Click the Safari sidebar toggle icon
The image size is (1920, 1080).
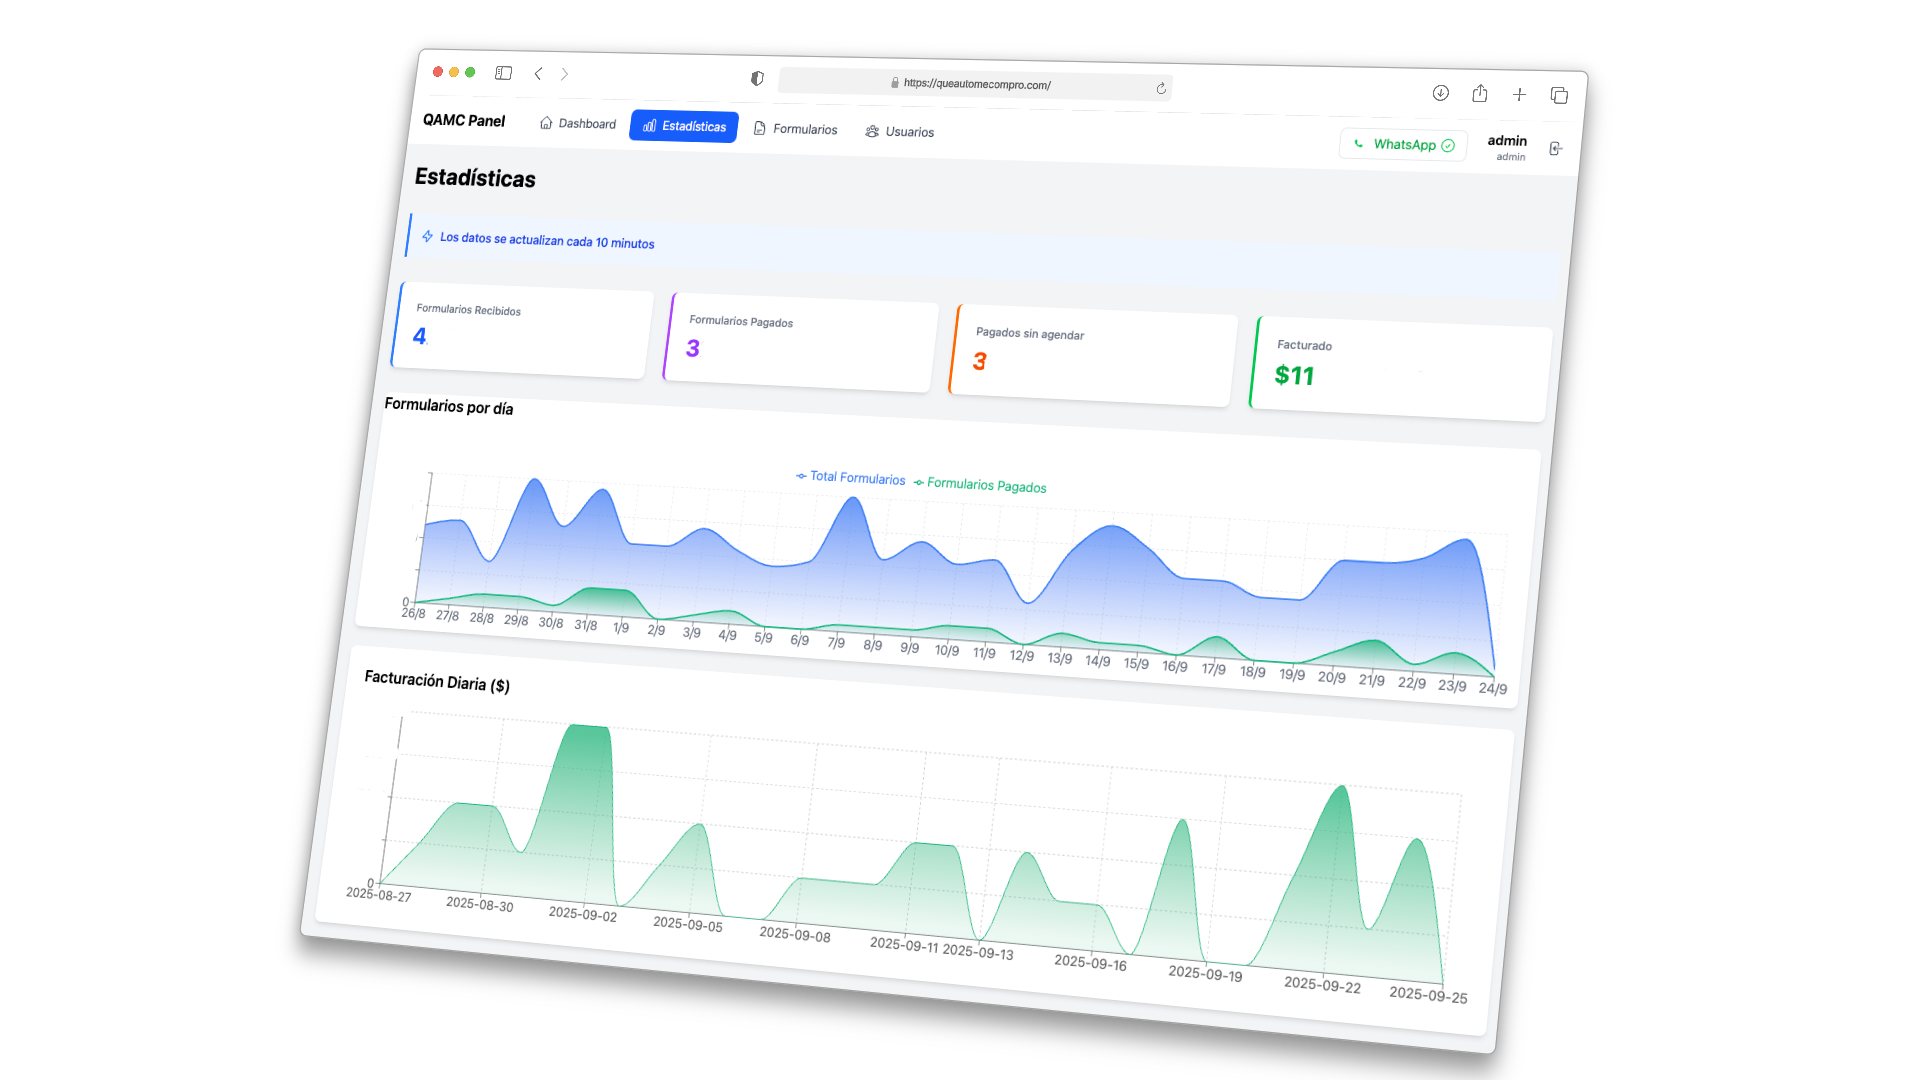(504, 73)
